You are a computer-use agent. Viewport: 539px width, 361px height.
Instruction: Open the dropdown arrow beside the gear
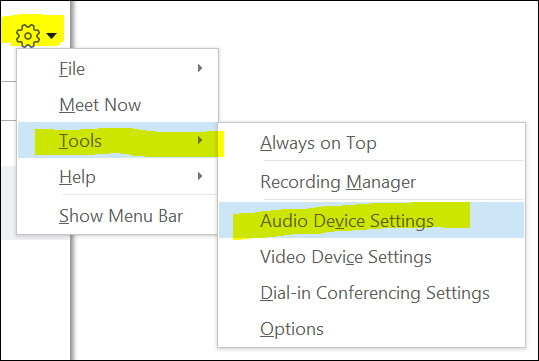pyautogui.click(x=52, y=35)
